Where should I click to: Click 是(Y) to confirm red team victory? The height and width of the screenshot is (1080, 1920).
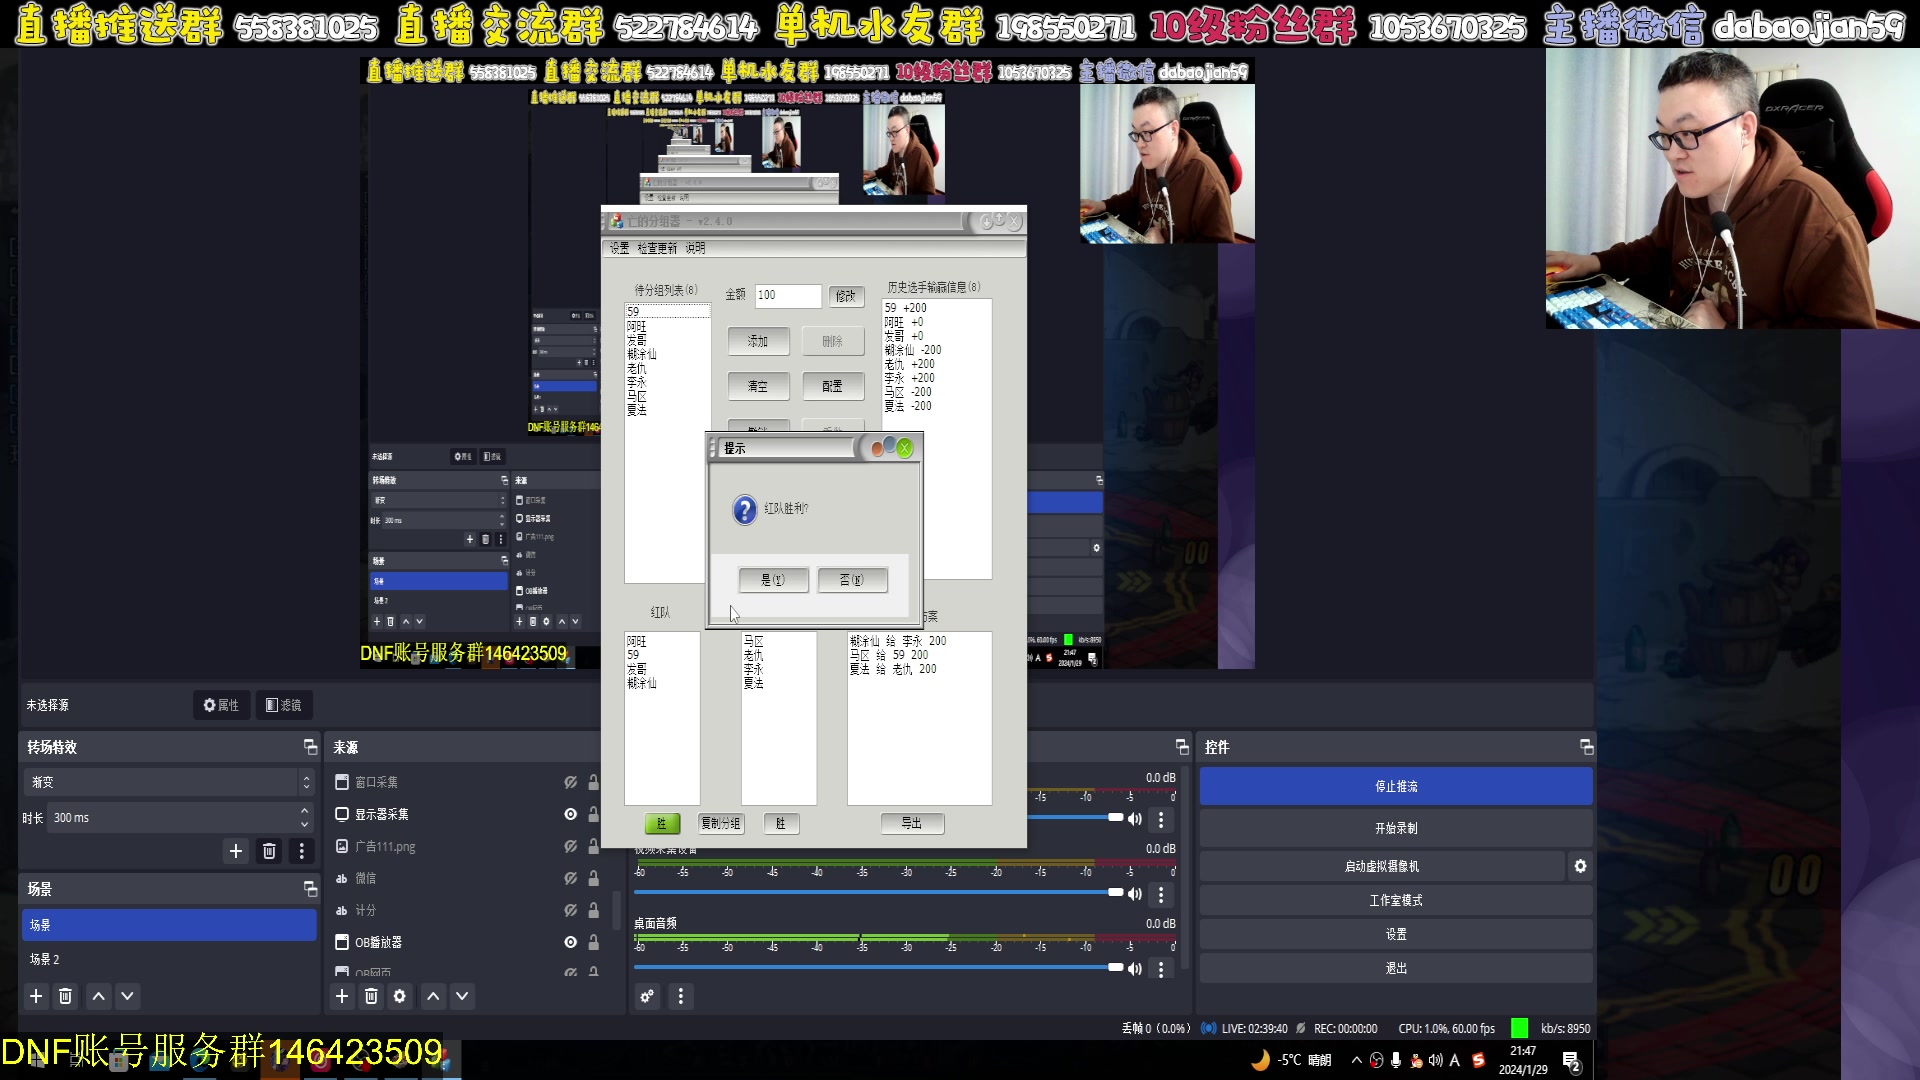coord(774,580)
